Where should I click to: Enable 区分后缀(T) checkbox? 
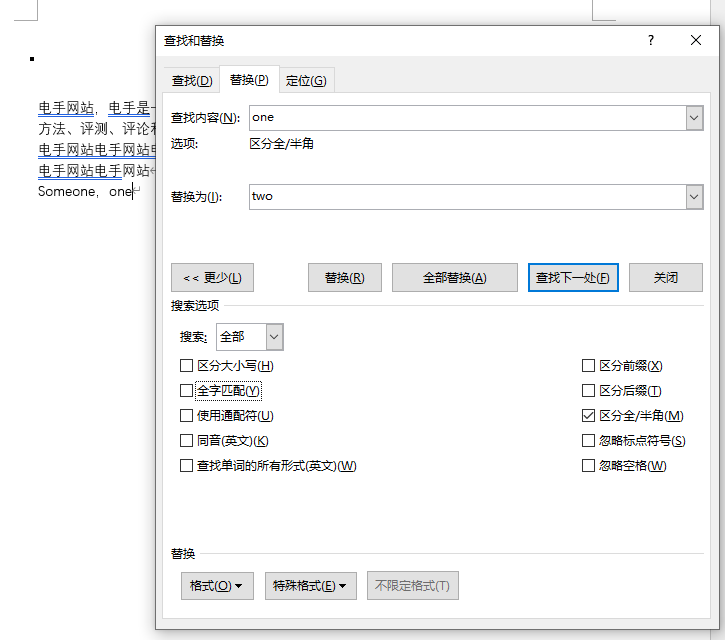pos(588,391)
